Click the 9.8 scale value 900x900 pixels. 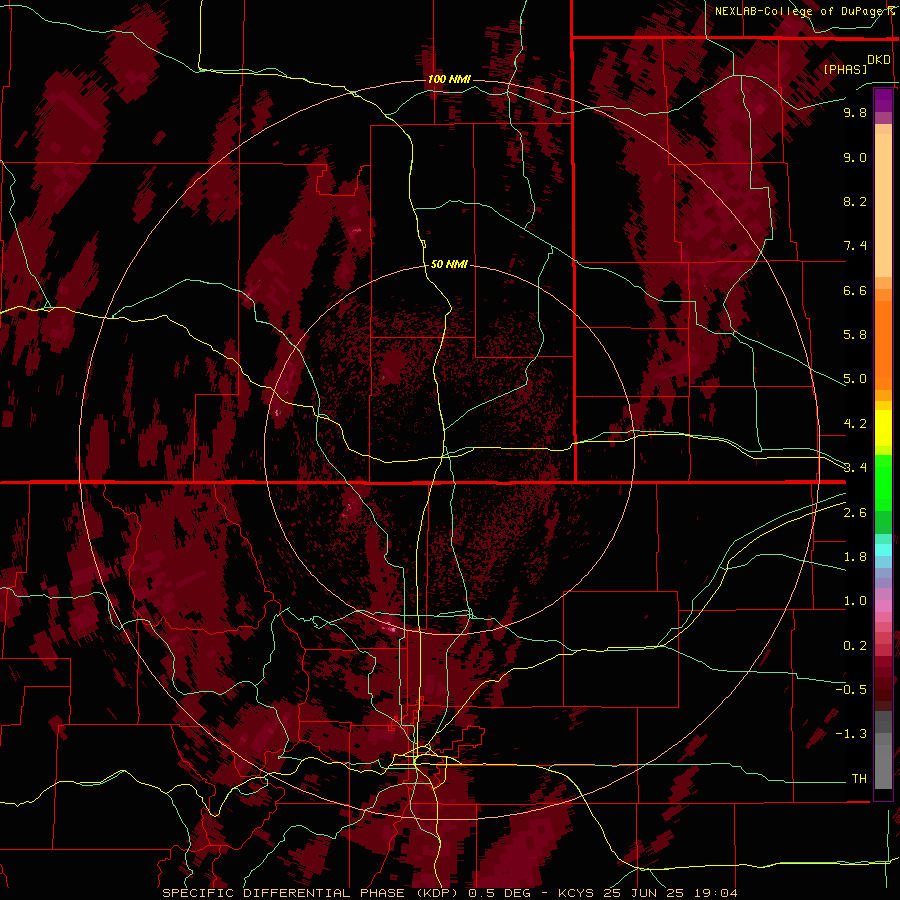point(855,112)
